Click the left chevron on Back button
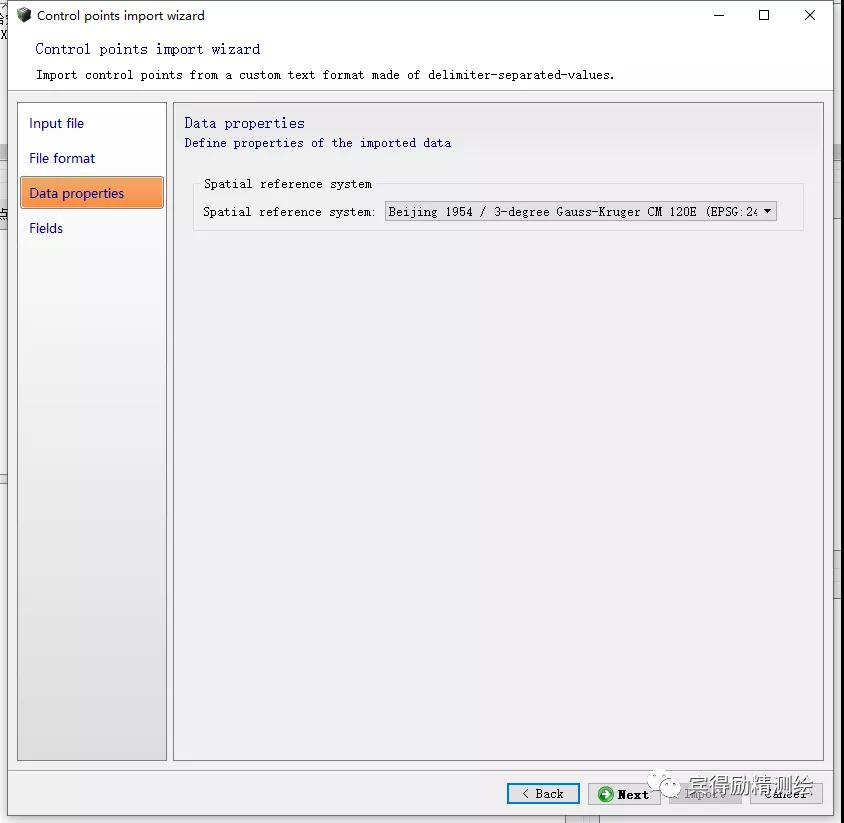The image size is (844, 823). 525,794
